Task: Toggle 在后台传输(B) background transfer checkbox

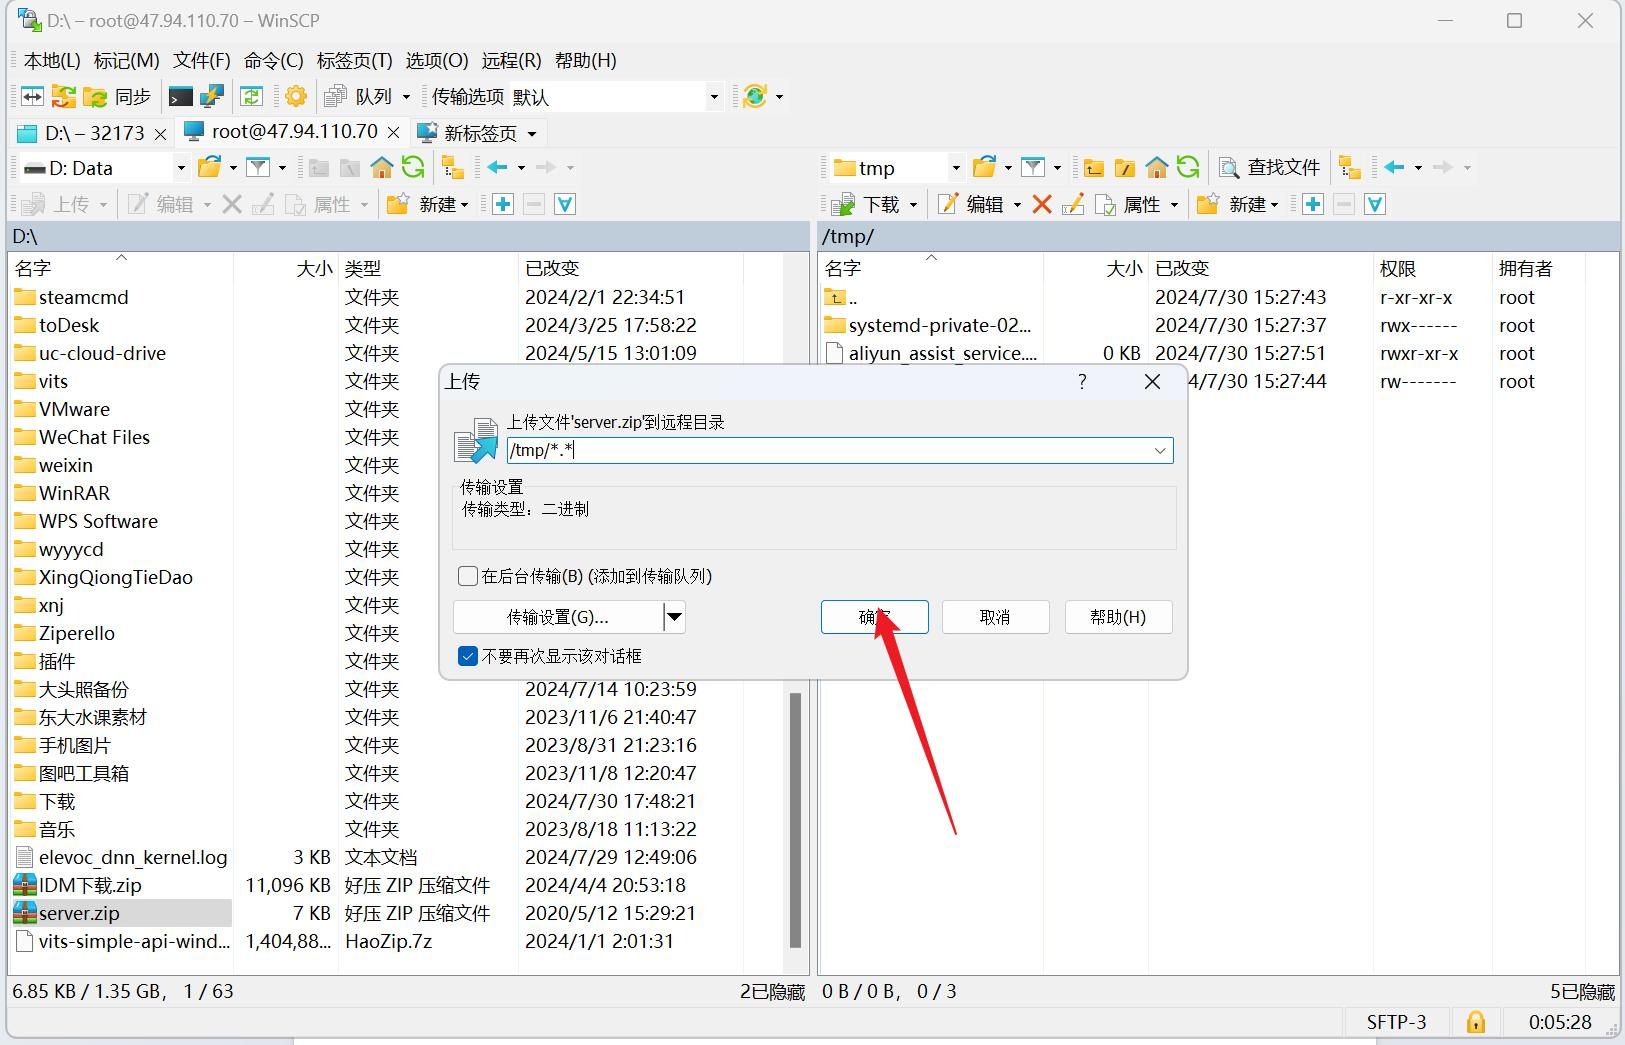Action: 468,576
